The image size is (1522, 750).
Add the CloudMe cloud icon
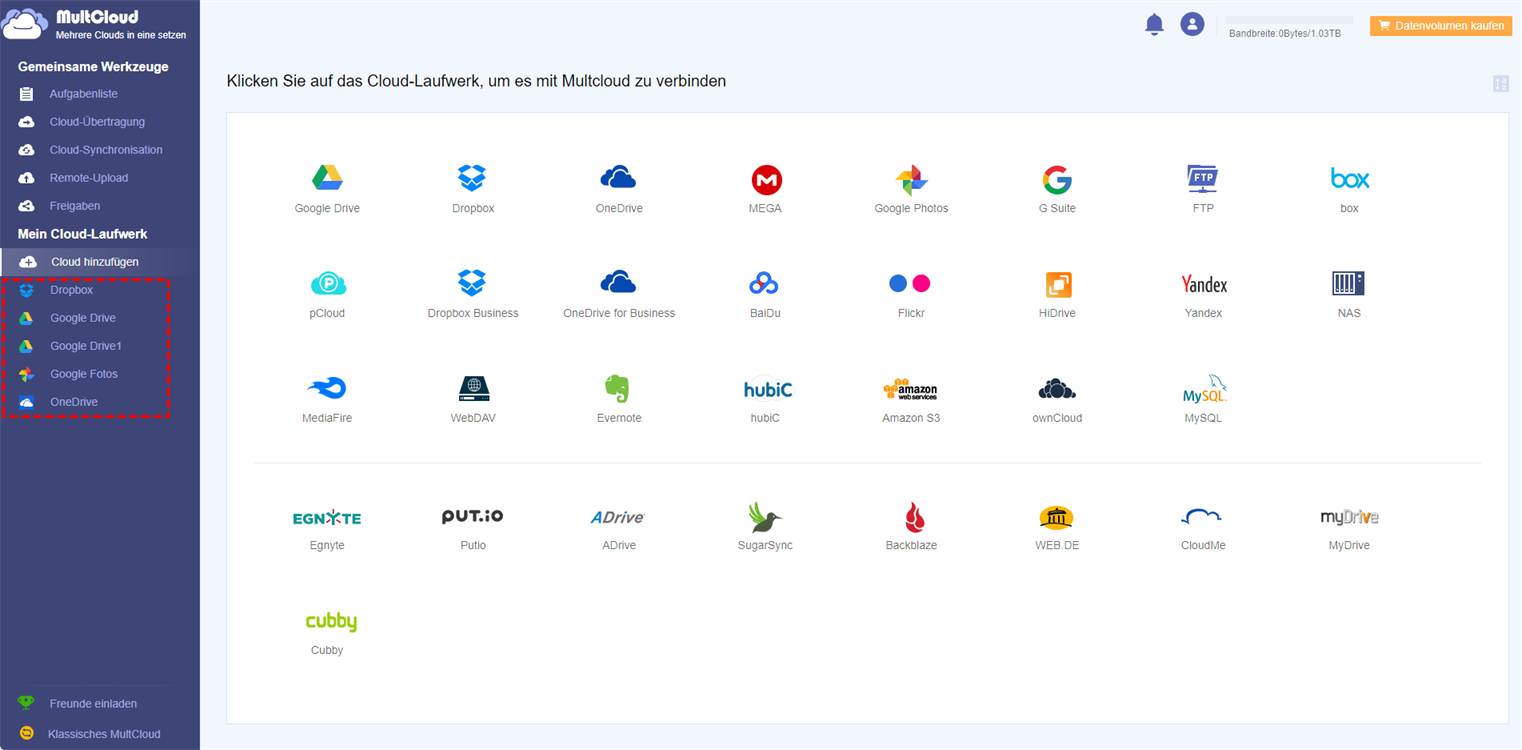click(x=1202, y=517)
